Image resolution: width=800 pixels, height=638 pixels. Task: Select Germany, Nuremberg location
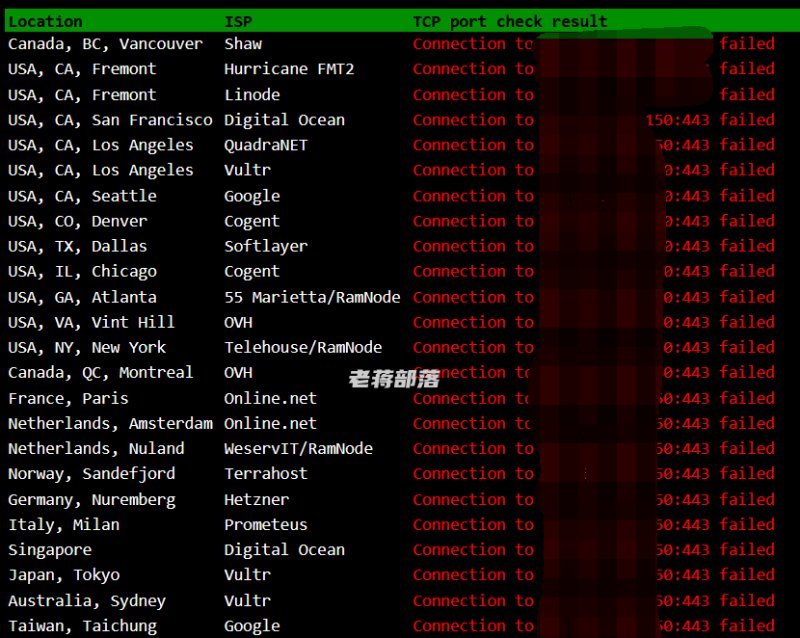tap(92, 500)
